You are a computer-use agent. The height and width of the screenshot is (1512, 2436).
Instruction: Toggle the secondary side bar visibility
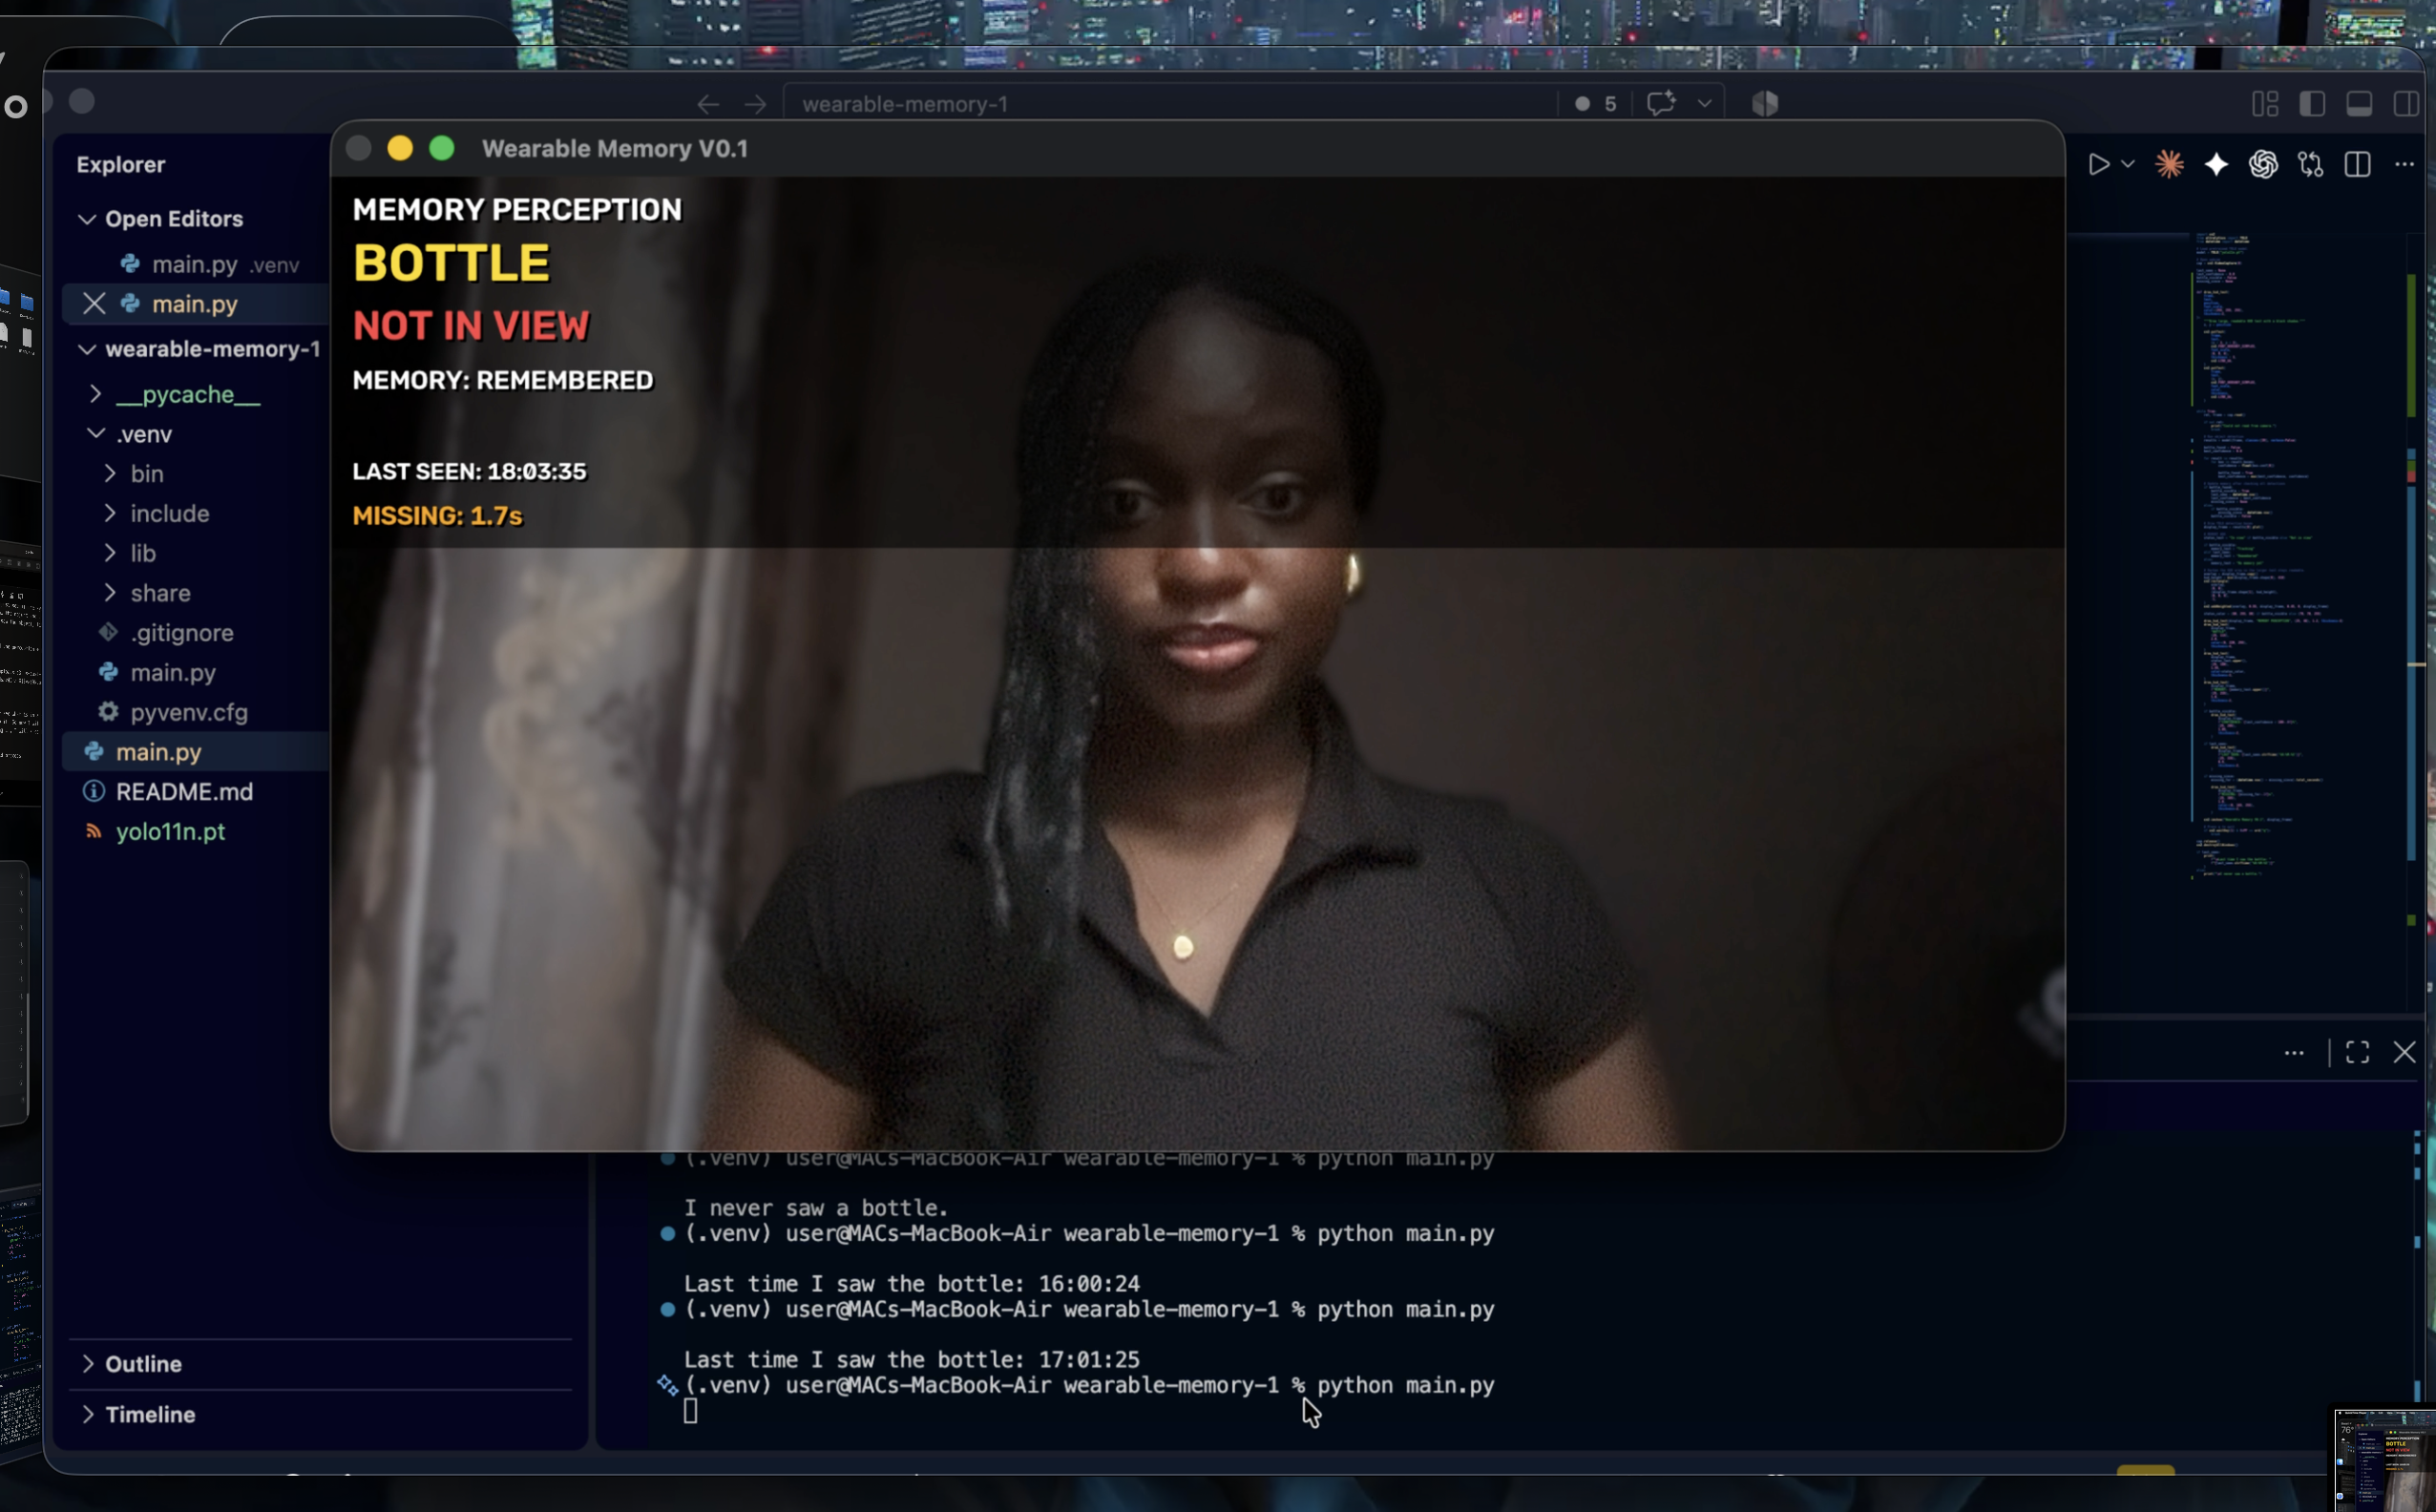click(2406, 104)
